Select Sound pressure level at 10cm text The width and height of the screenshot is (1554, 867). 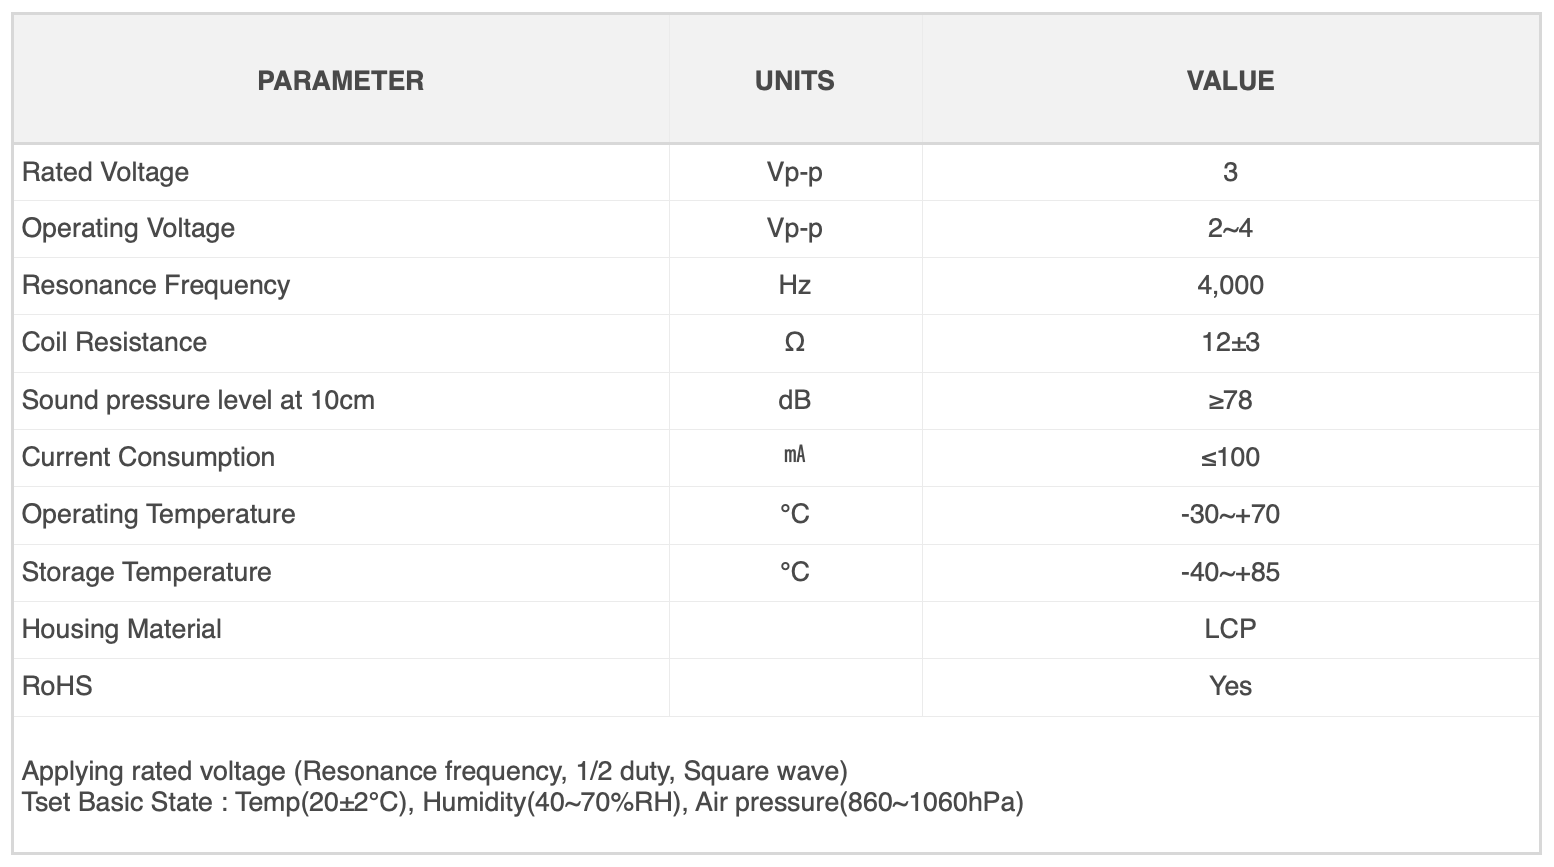point(198,400)
